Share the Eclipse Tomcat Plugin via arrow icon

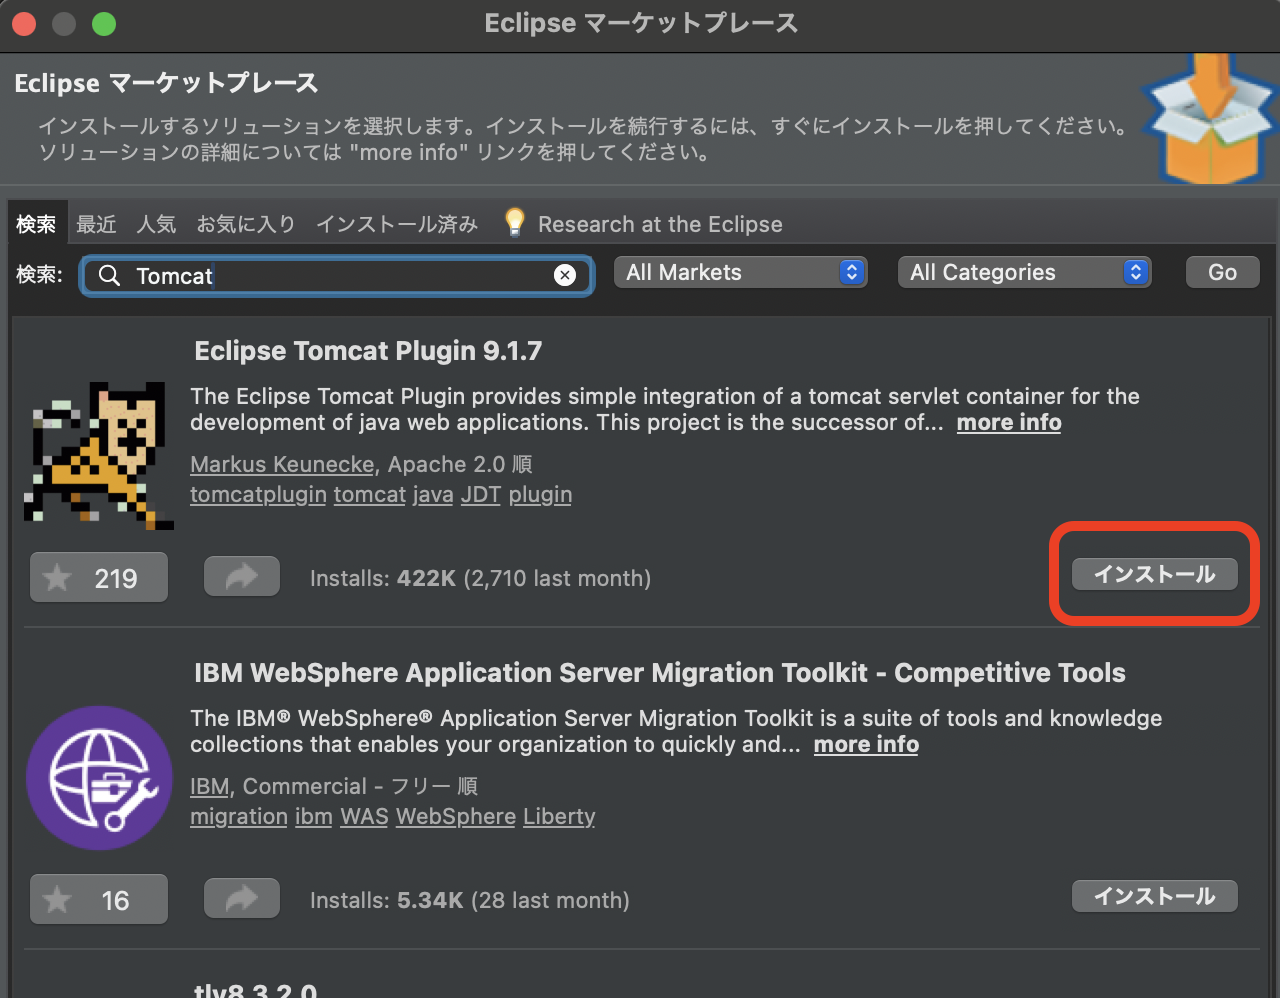pos(241,576)
